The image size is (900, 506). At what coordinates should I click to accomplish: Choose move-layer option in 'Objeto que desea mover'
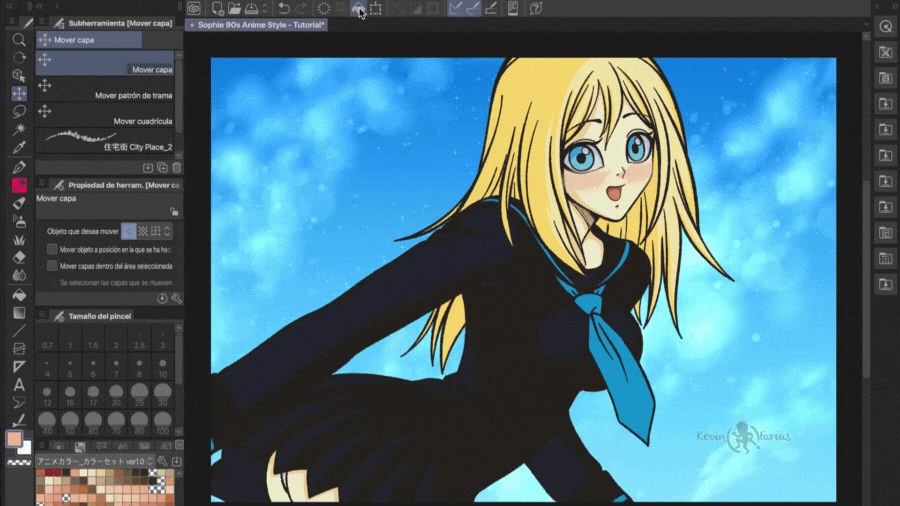129,231
